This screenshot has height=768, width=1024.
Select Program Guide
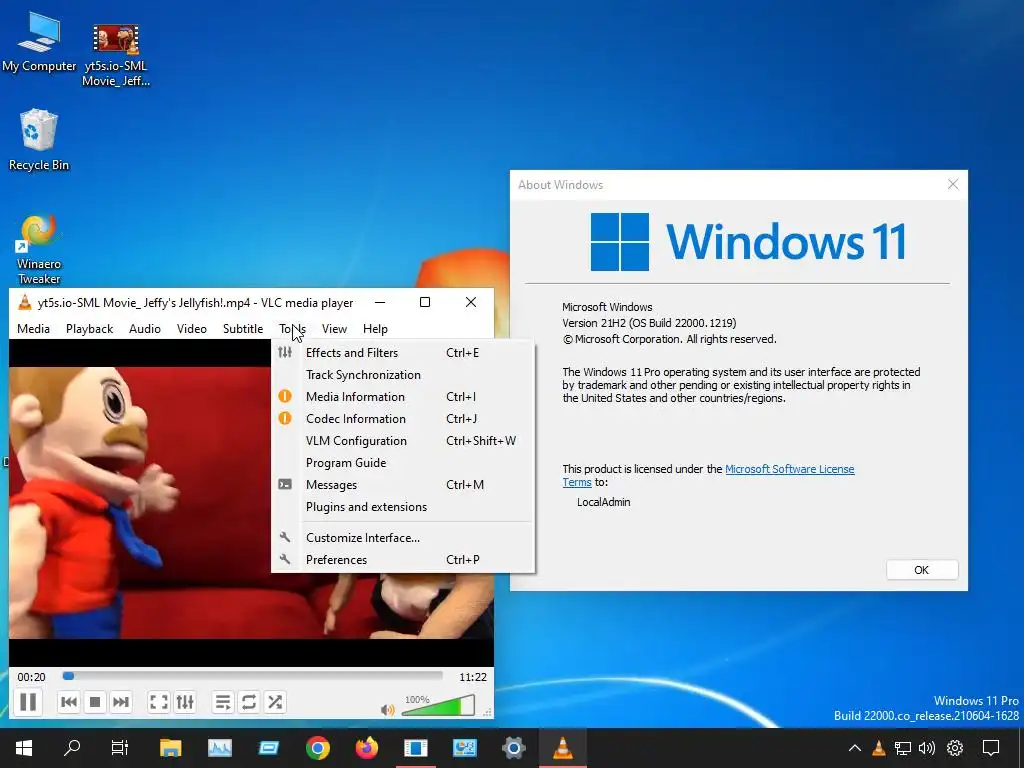coord(403,463)
